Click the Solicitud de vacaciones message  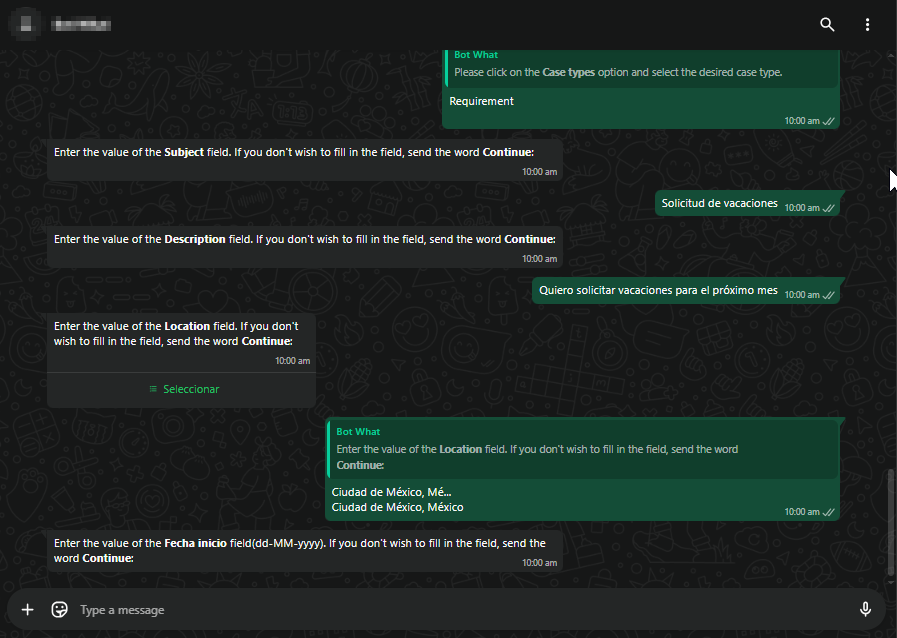719,203
